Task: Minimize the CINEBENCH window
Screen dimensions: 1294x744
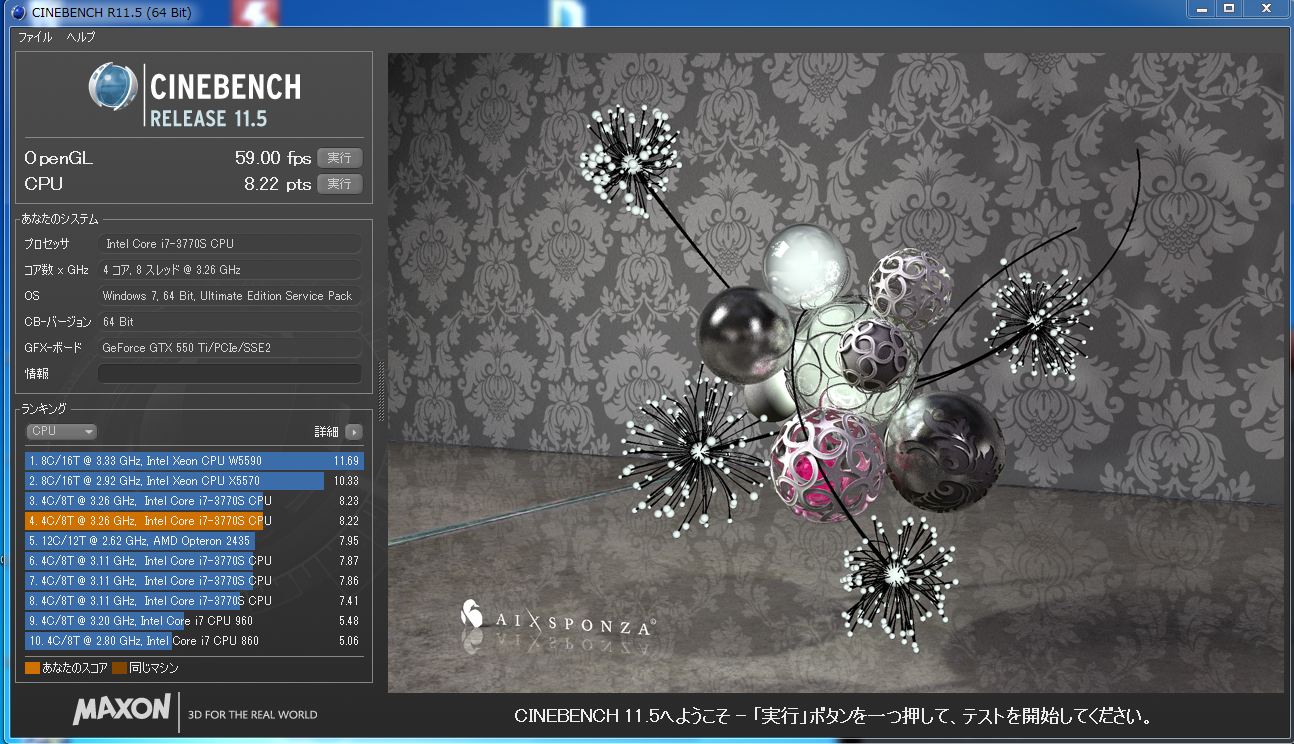Action: coord(1203,9)
